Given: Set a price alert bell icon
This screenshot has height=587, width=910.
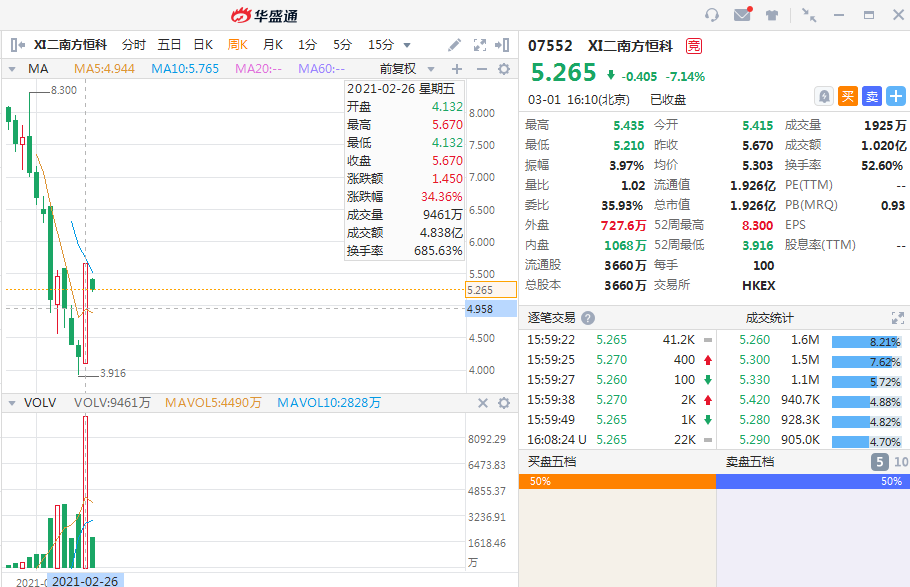Looking at the screenshot, I should [x=824, y=96].
